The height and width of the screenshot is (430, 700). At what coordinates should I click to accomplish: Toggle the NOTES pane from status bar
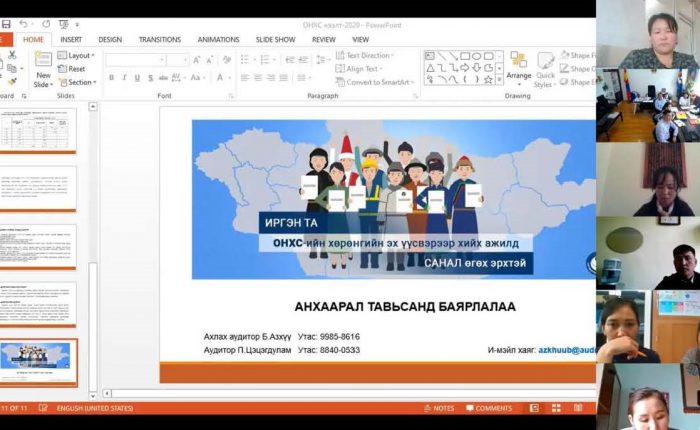439,408
